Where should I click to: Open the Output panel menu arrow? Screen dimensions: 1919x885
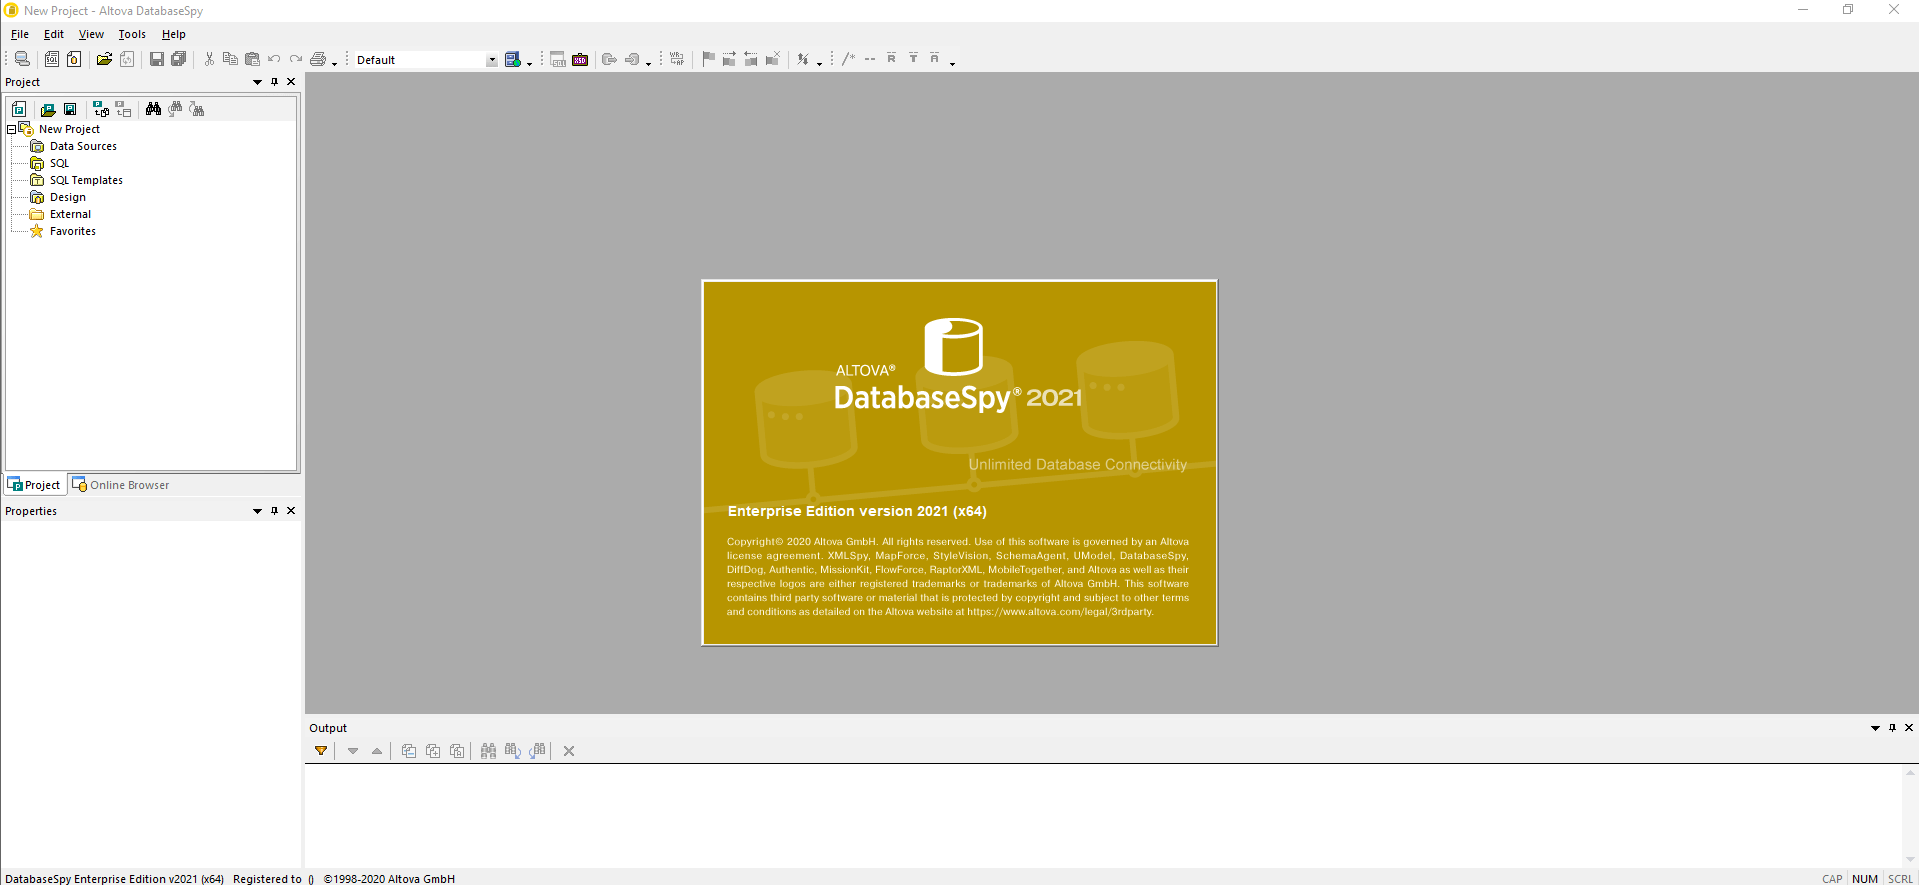click(x=1875, y=728)
